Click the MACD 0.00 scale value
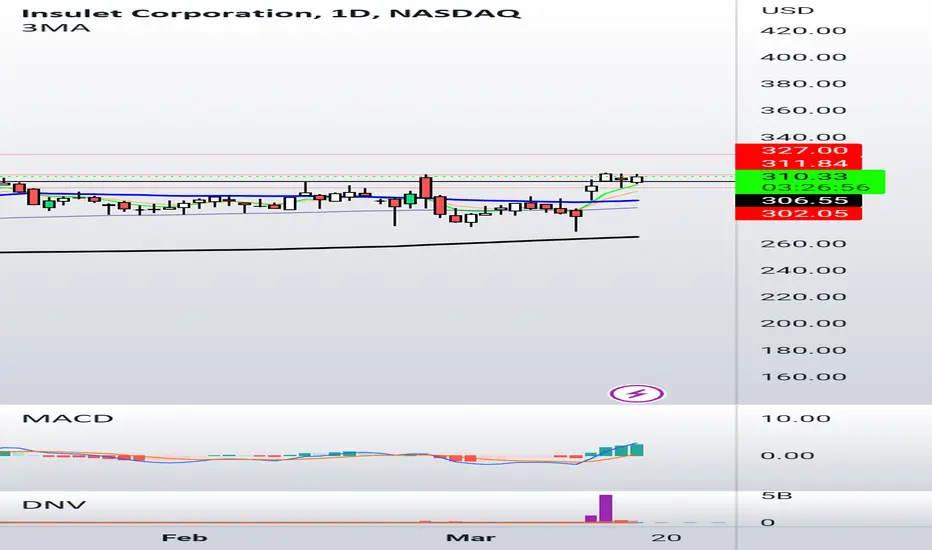Viewport: 932px width, 550px height. [788, 456]
